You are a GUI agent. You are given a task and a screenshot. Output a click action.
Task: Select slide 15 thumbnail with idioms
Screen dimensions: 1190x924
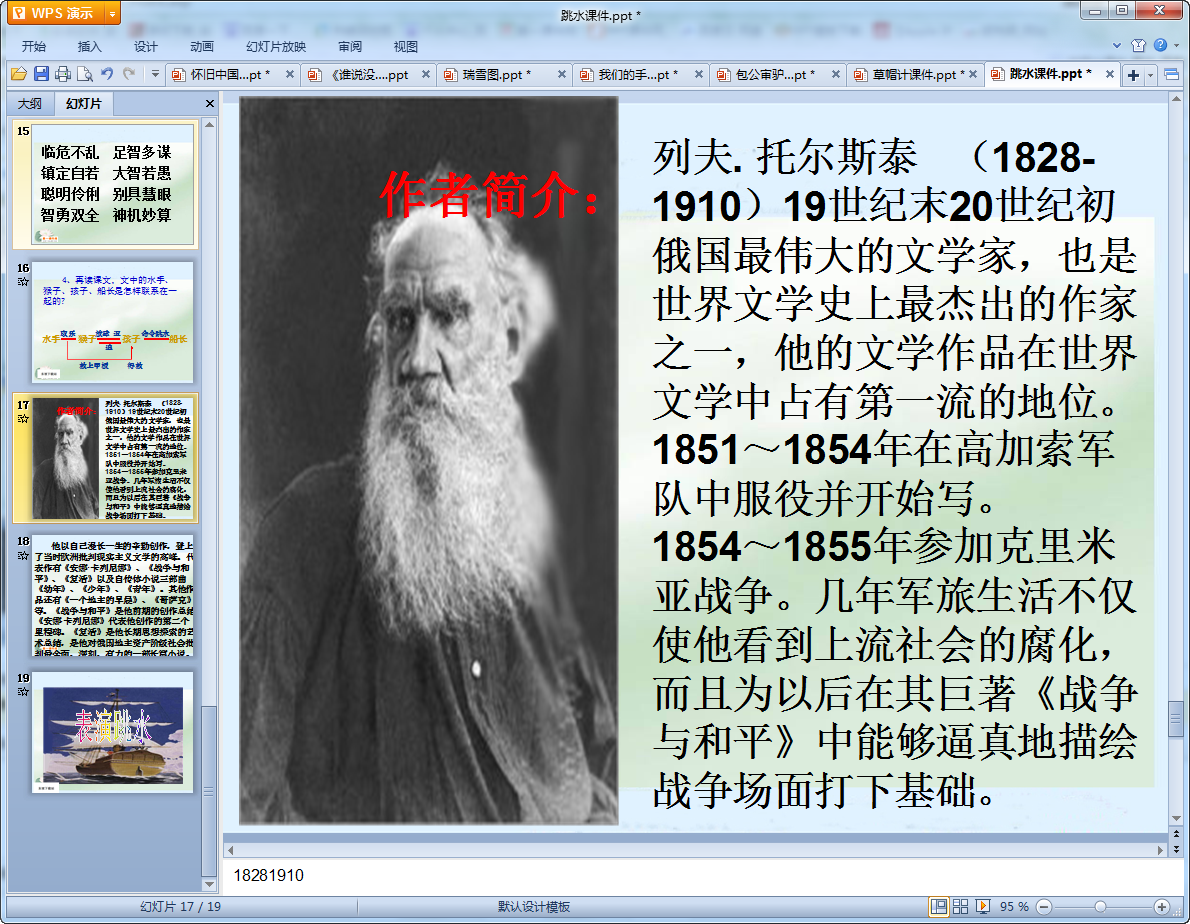112,184
